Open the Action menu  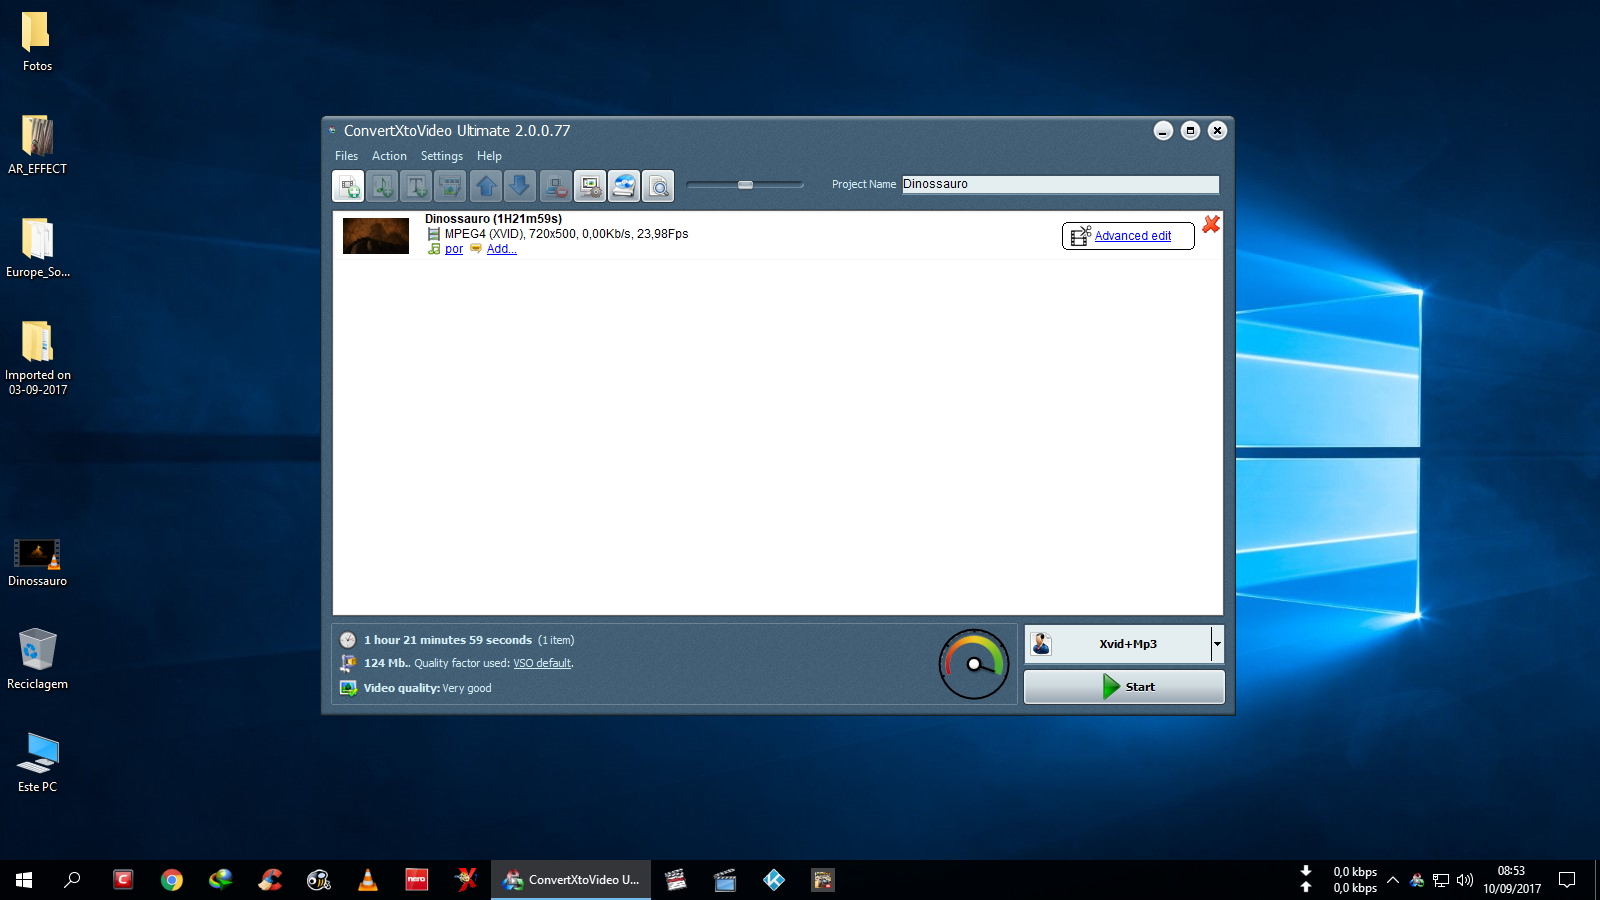(389, 156)
